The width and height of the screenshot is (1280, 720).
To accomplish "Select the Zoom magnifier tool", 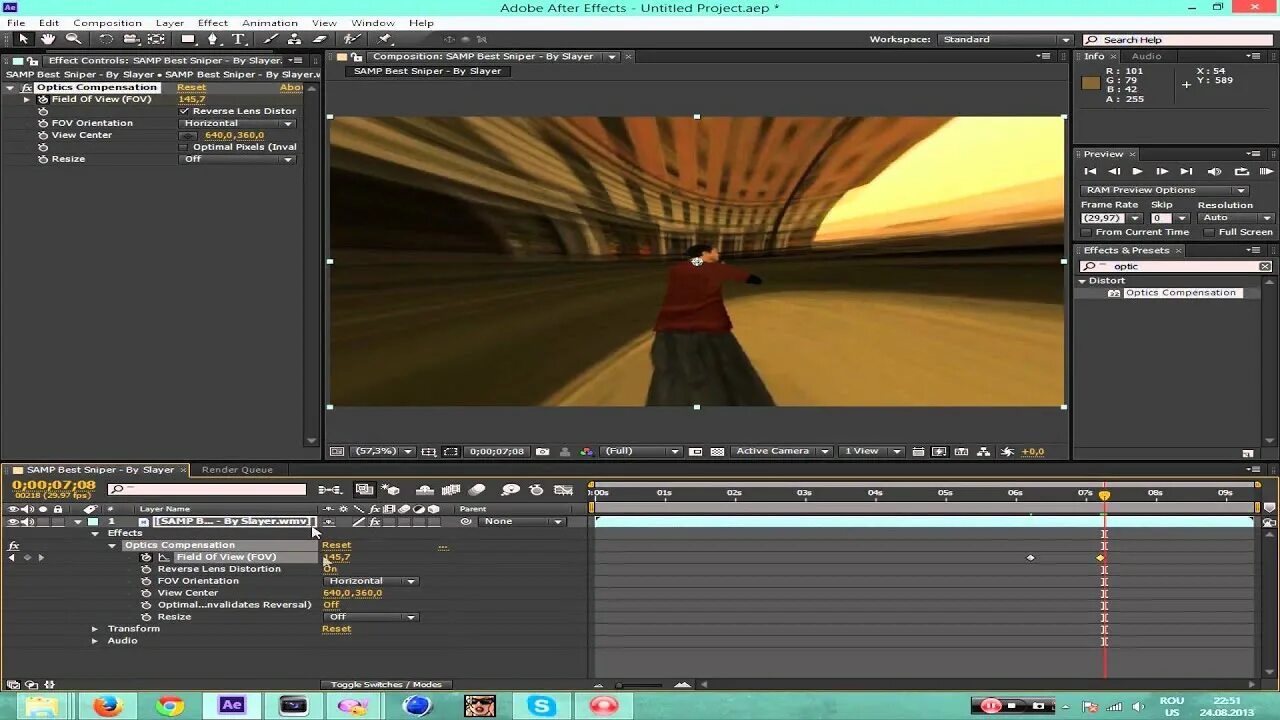I will (x=73, y=39).
